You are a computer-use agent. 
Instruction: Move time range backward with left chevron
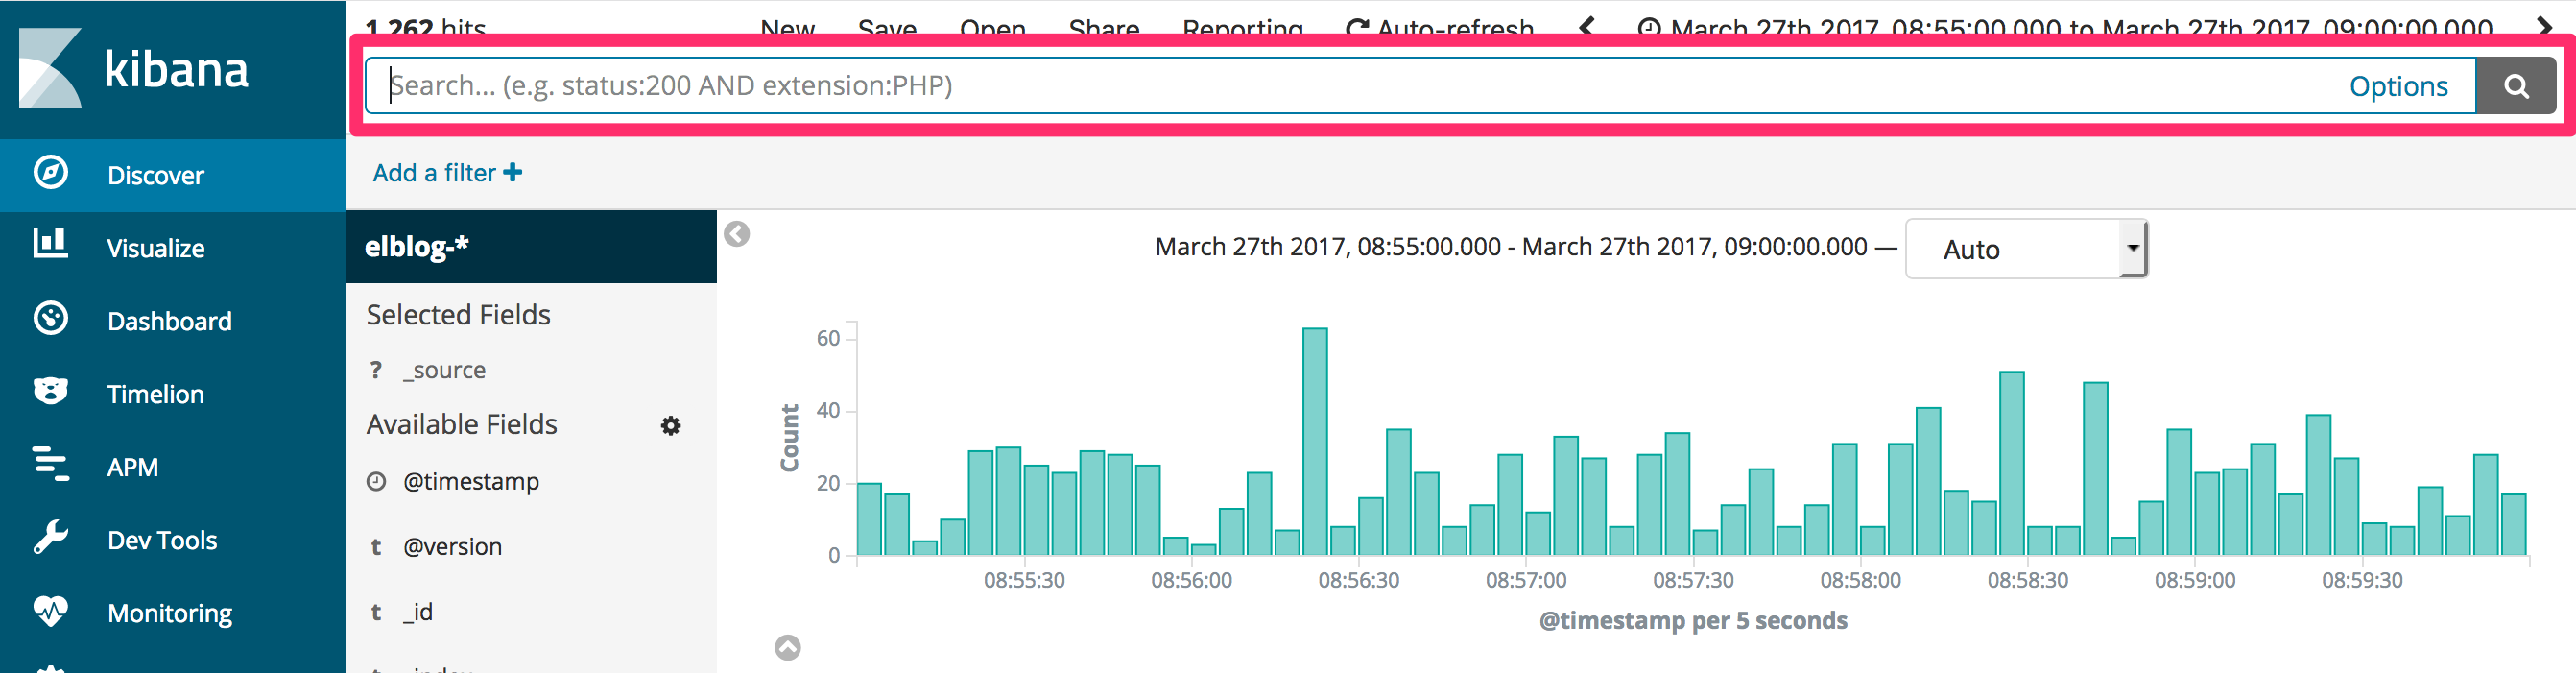click(1587, 27)
